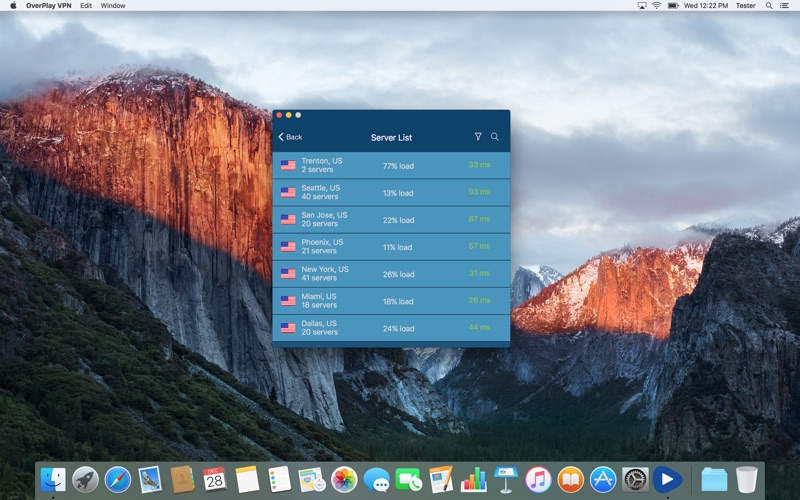The width and height of the screenshot is (800, 500).
Task: Open Calendar showing 28 in Dock
Action: 214,480
